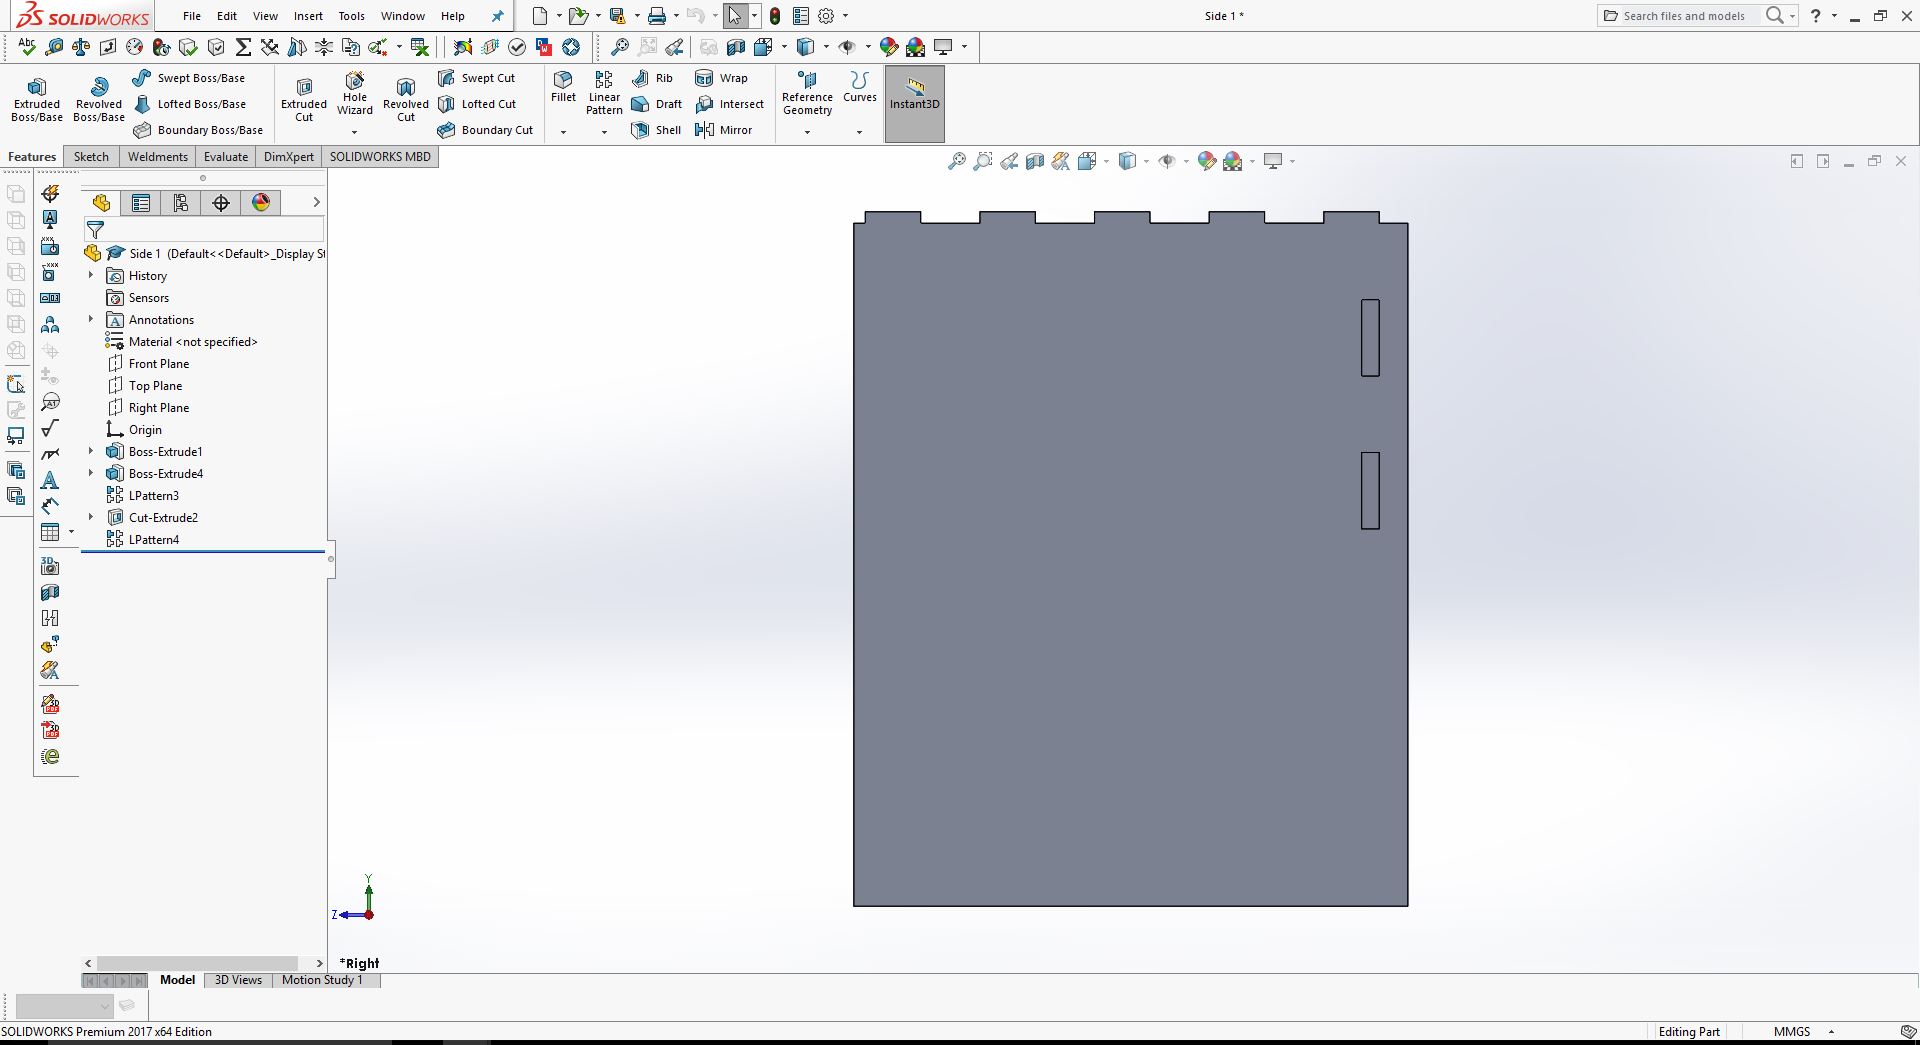Select the Revolved Cut tool
1920x1045 pixels.
click(x=406, y=100)
